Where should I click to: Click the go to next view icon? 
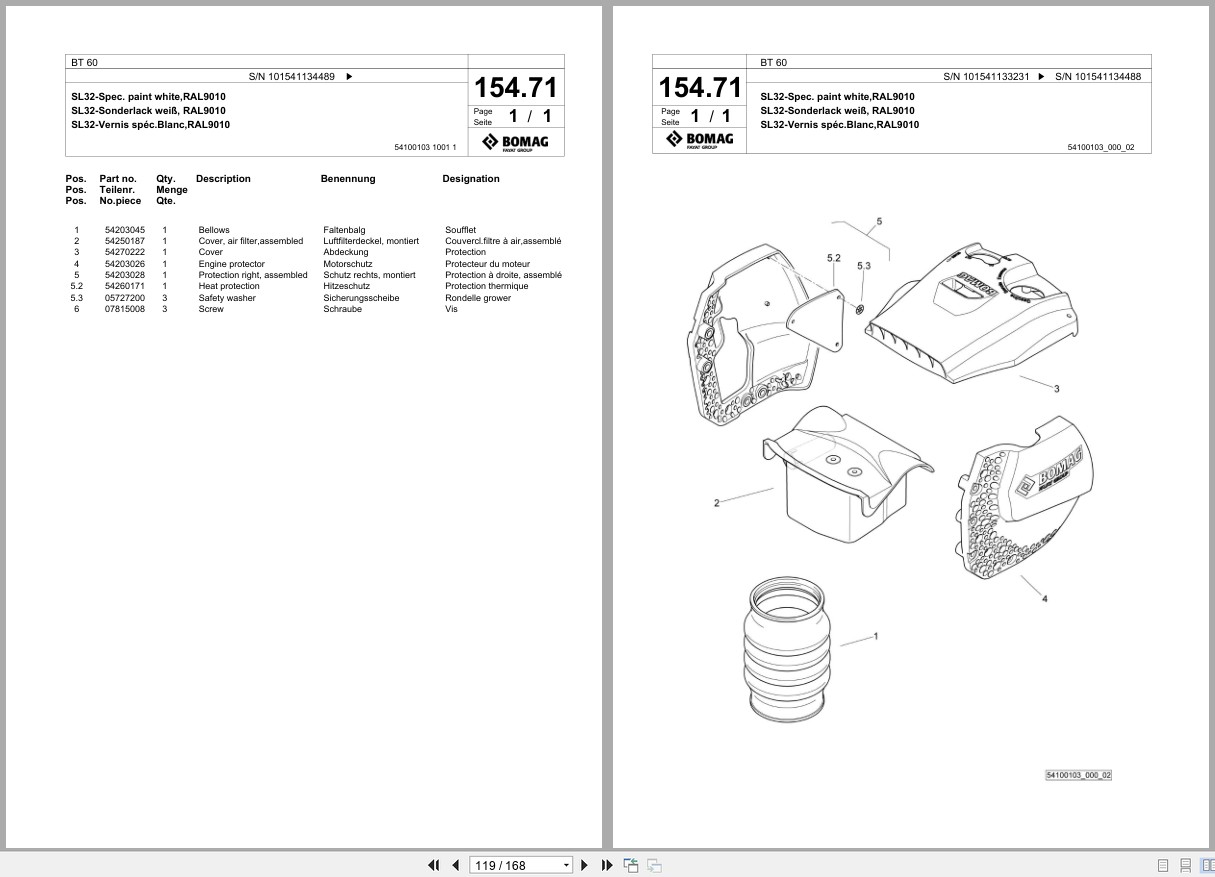point(654,865)
